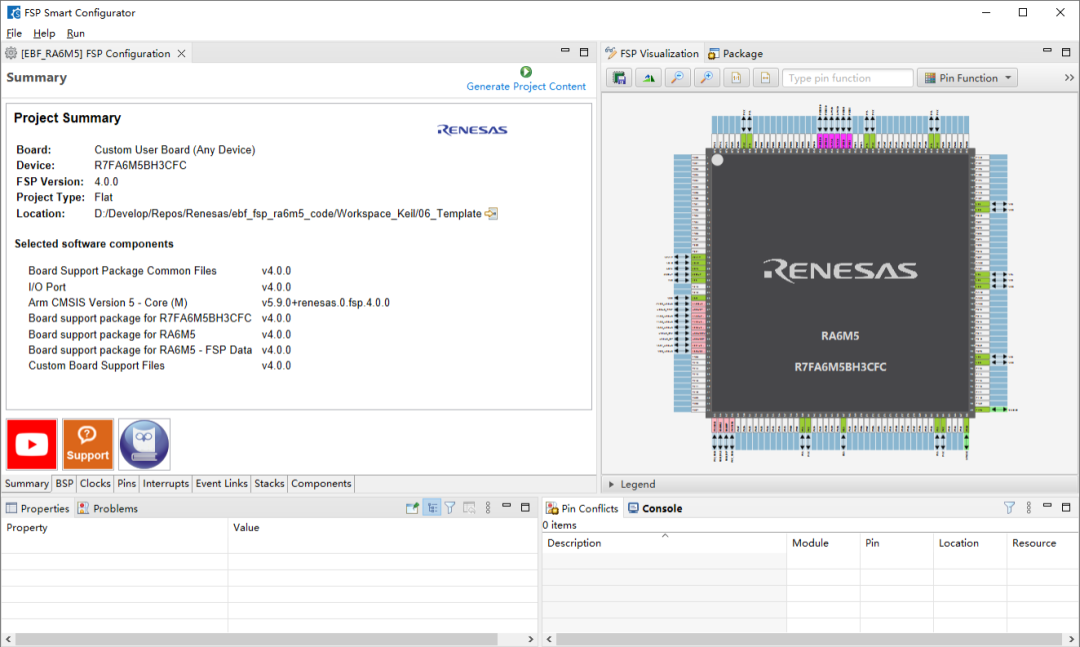Screen dimensions: 1080x647
Task: Click the Pin column header in Pin Conflicts
Action: point(897,543)
